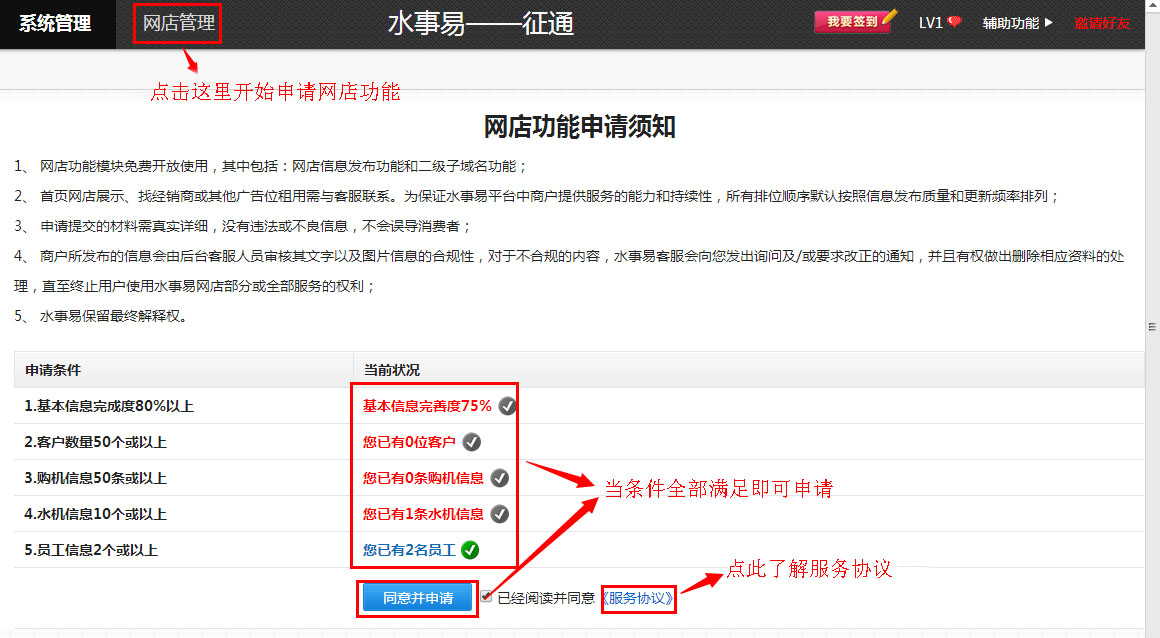
Task: Click the pencil icon on 我要签到
Action: (x=890, y=17)
